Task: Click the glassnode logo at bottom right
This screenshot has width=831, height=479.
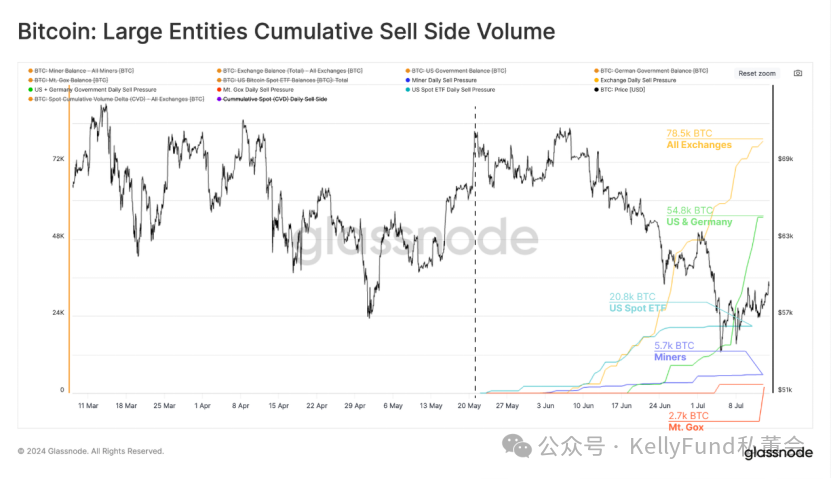Action: click(778, 452)
